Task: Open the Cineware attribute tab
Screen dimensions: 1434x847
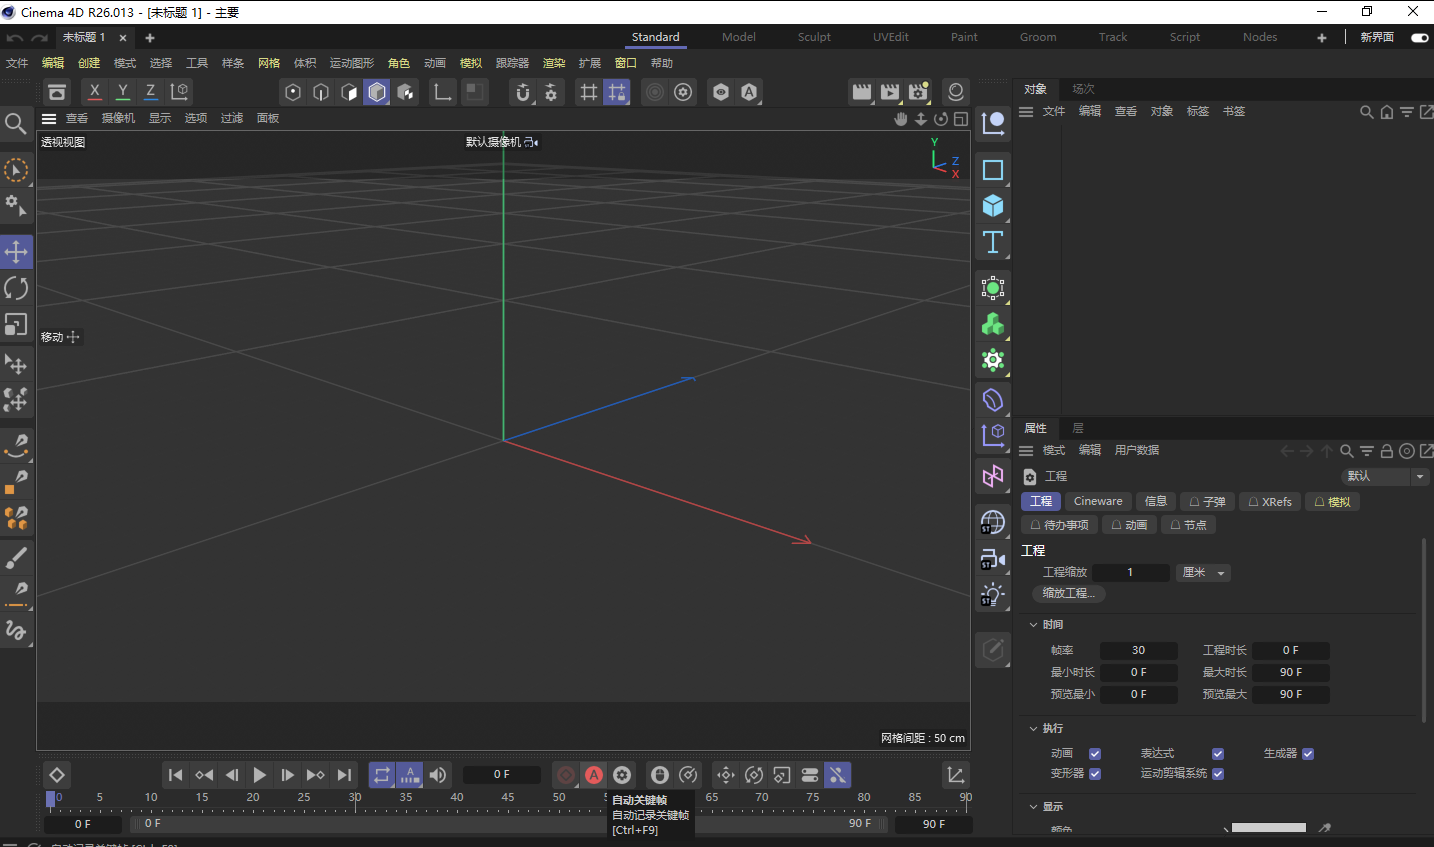Action: click(x=1097, y=502)
